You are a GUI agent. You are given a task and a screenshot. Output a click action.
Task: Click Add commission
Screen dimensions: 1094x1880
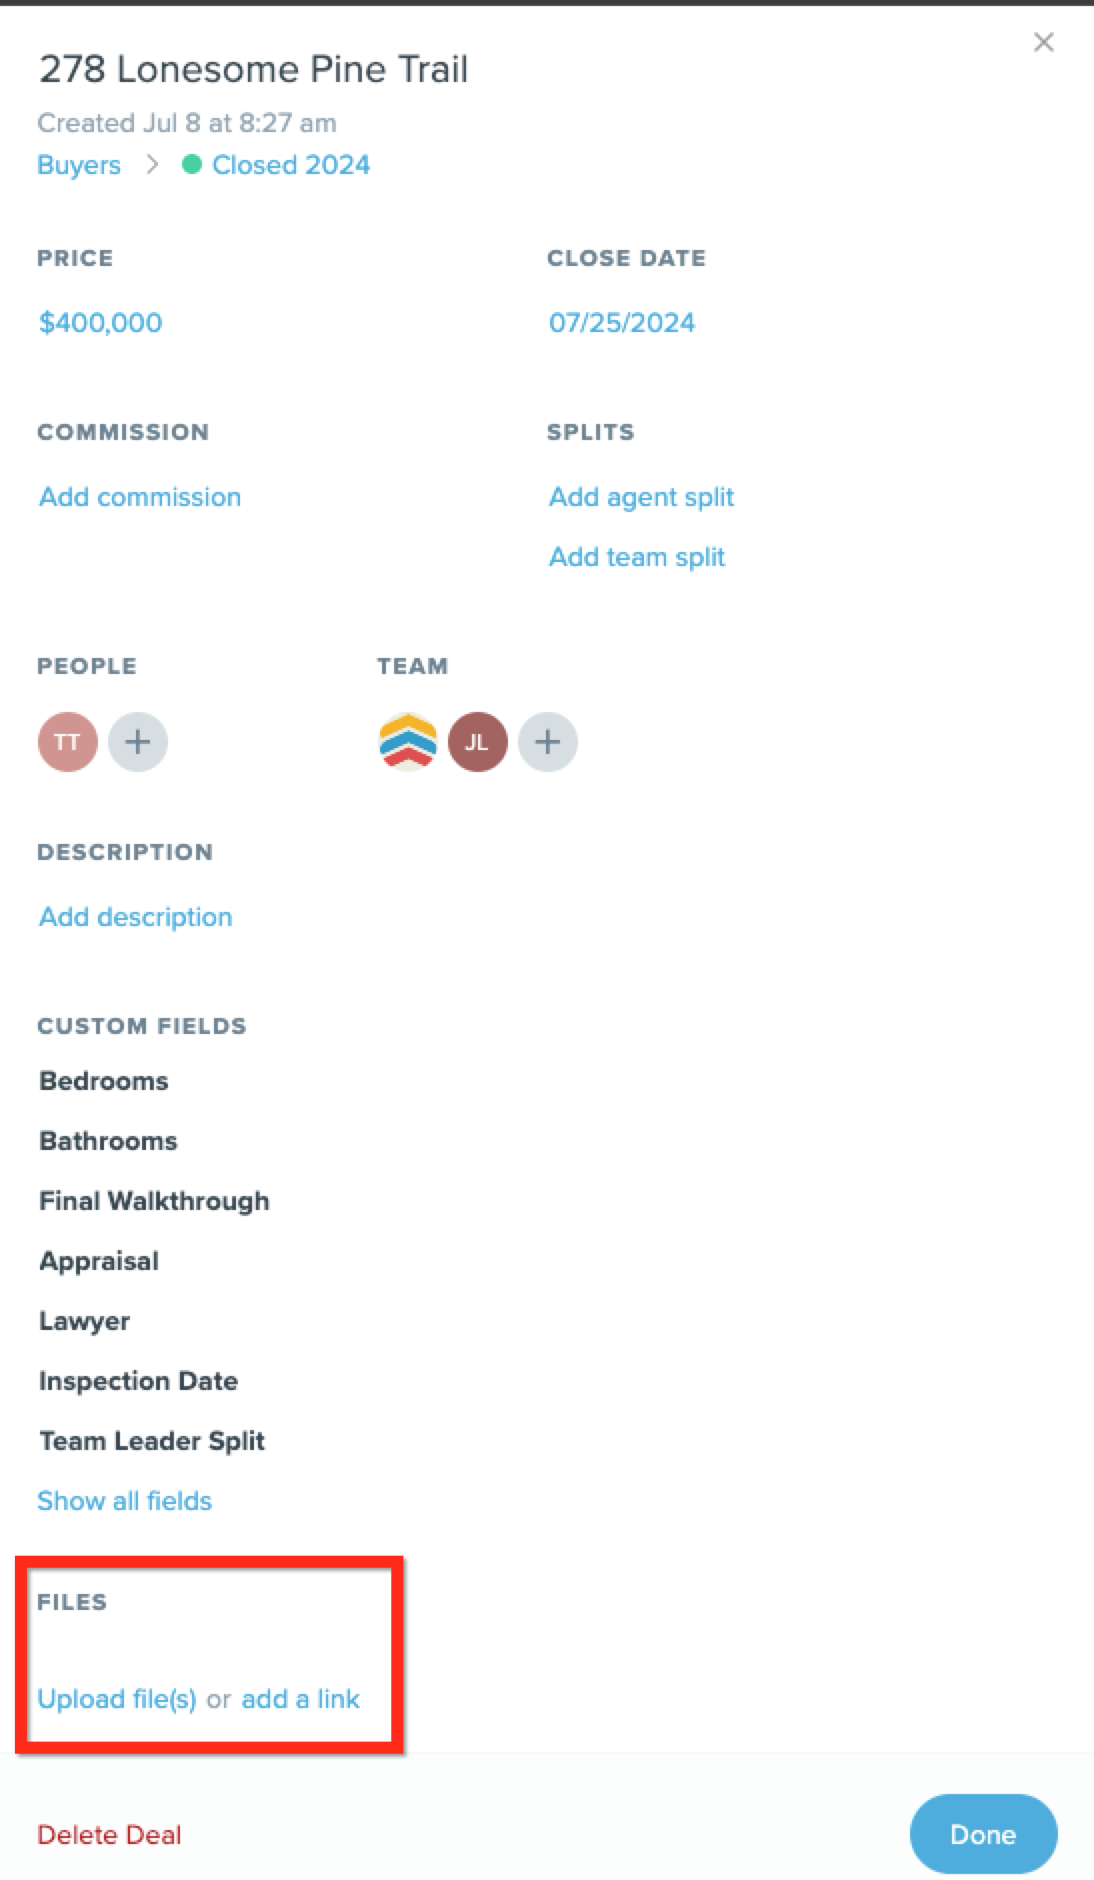coord(140,497)
